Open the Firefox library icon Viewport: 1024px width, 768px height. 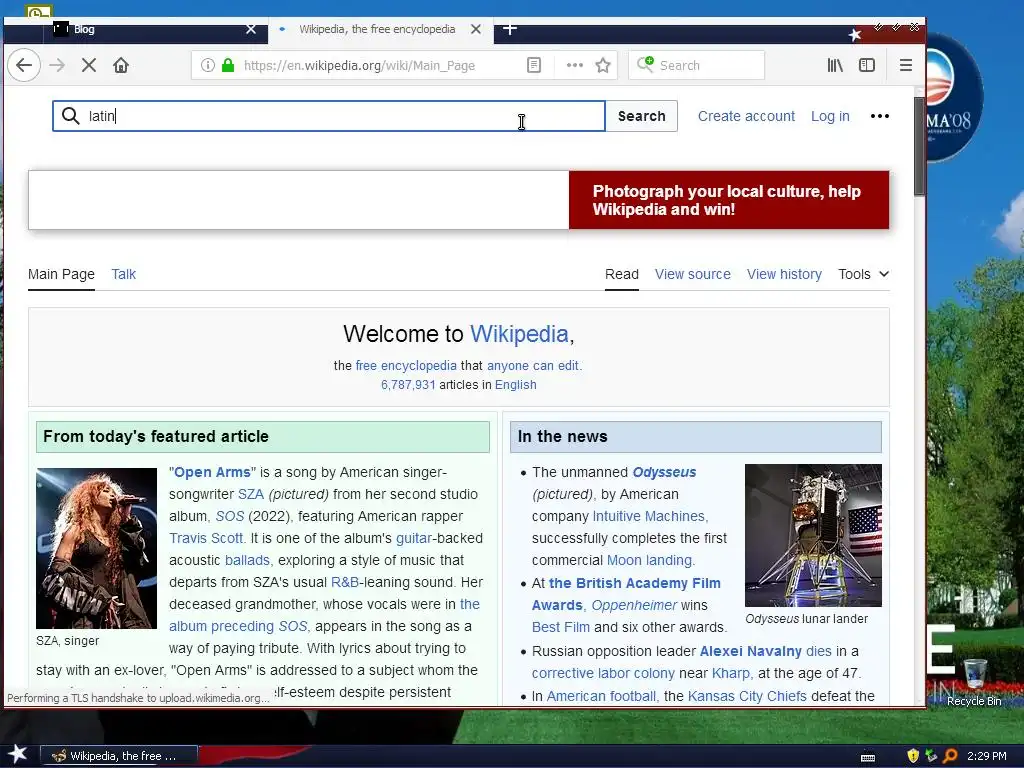pos(835,65)
